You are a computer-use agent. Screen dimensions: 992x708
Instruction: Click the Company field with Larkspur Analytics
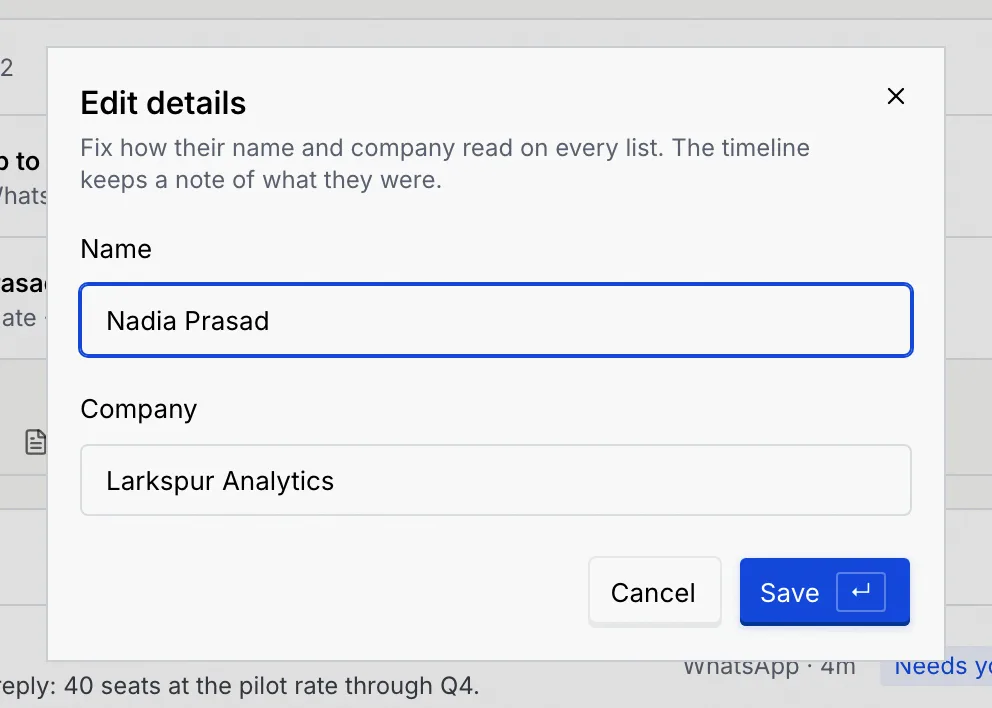pyautogui.click(x=495, y=480)
